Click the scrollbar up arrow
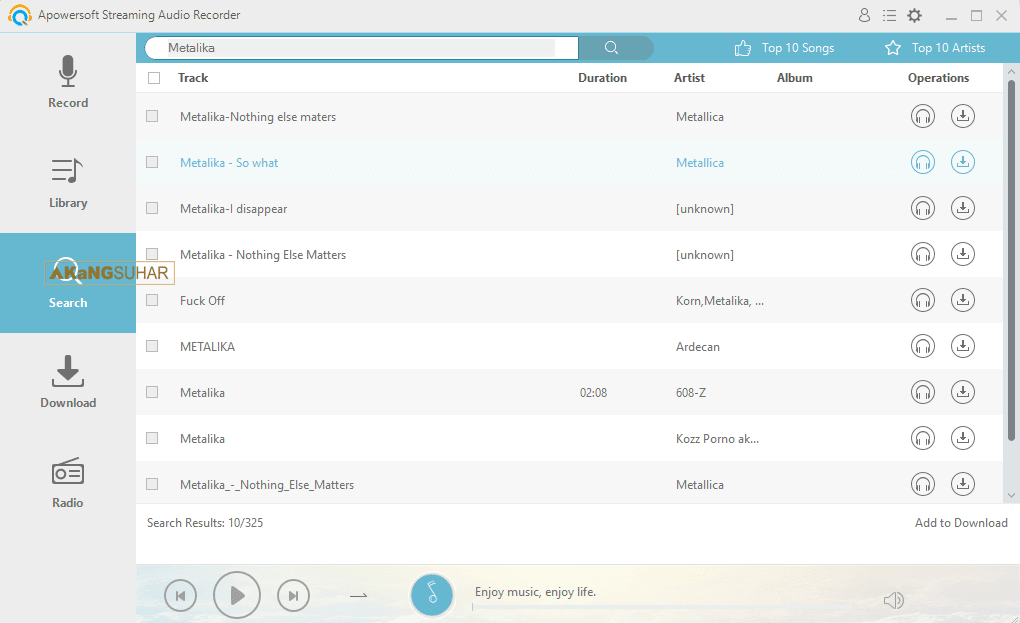Viewport: 1020px width, 623px height. [x=1011, y=71]
